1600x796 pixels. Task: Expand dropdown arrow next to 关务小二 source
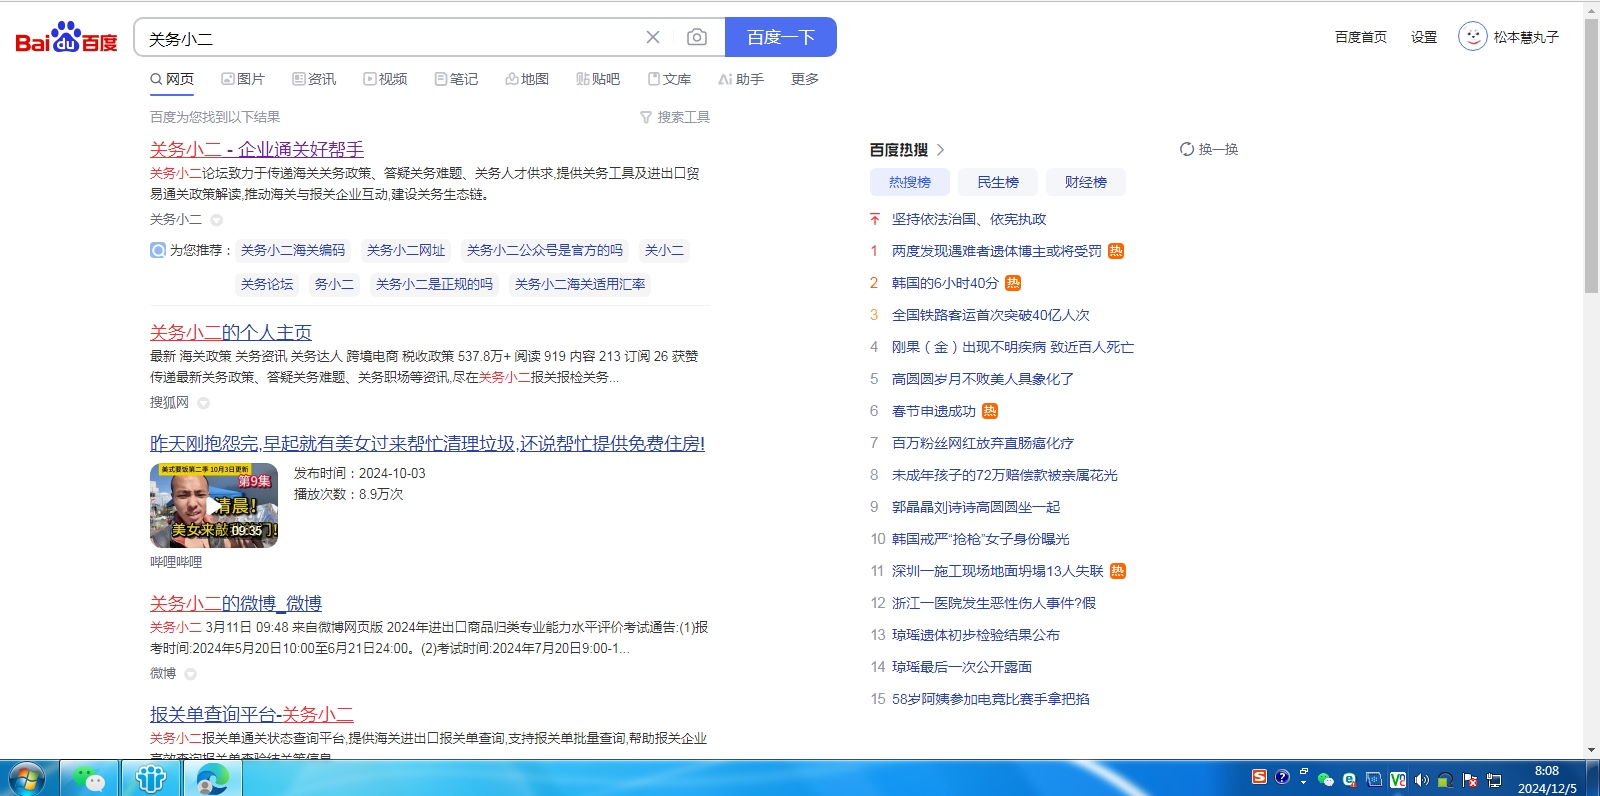(216, 220)
